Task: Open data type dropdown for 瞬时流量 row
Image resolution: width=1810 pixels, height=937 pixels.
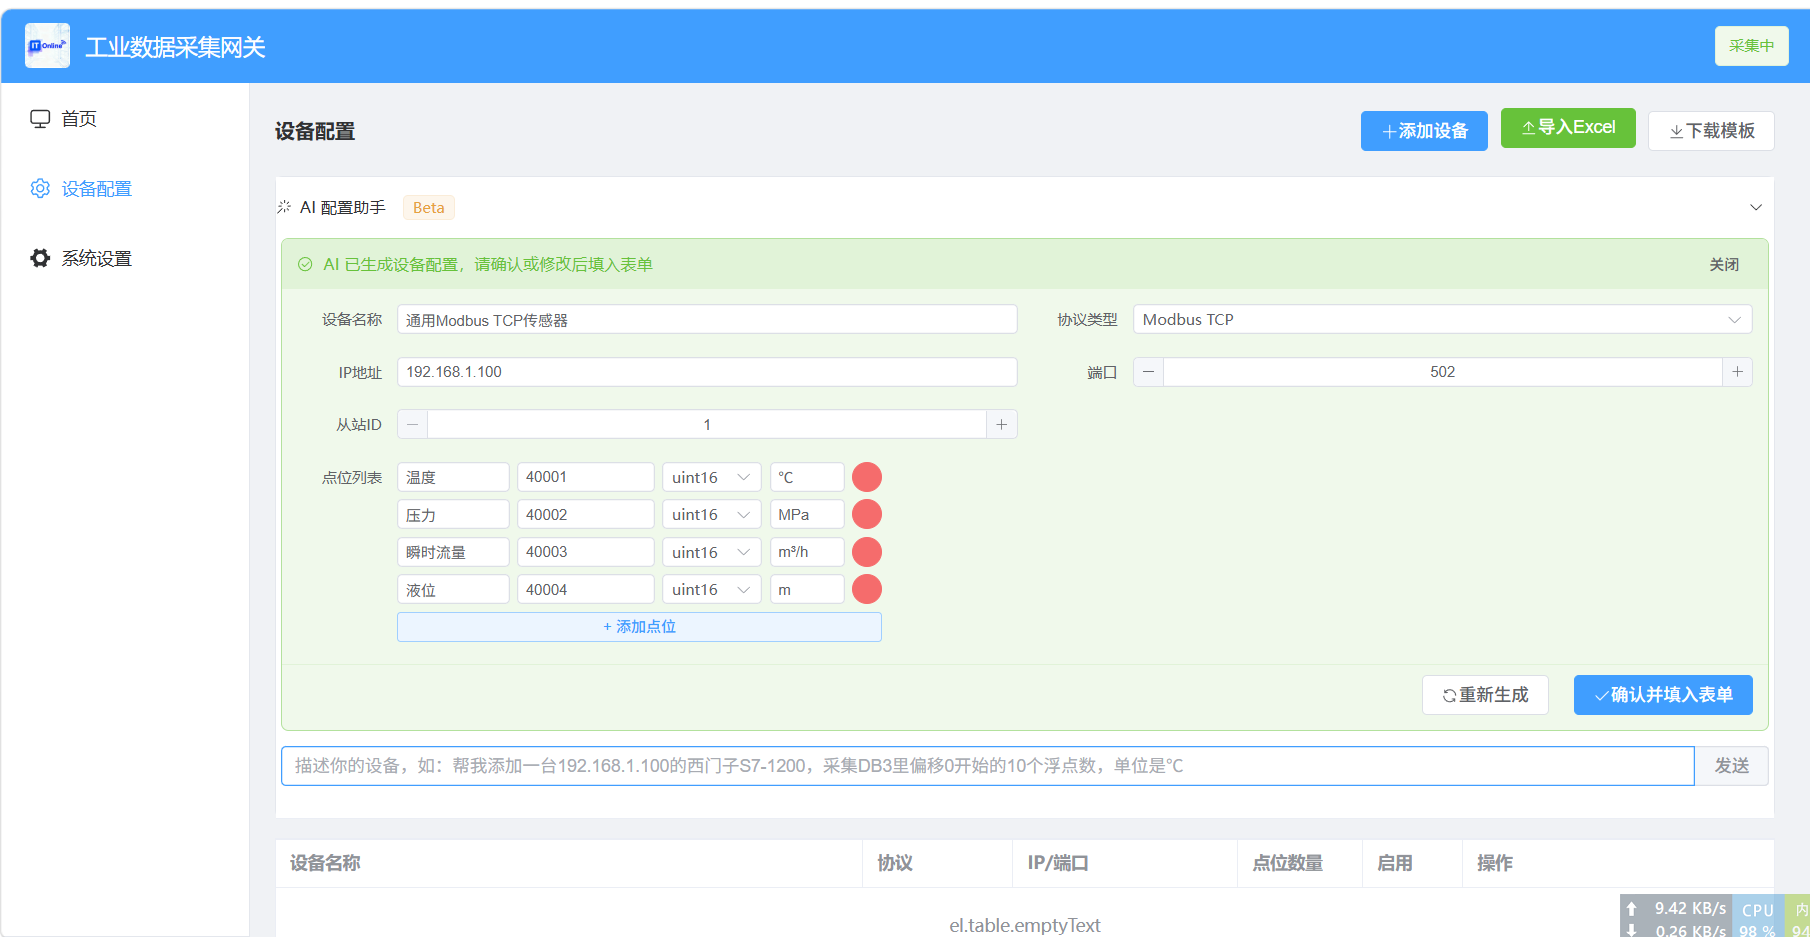Action: [712, 552]
